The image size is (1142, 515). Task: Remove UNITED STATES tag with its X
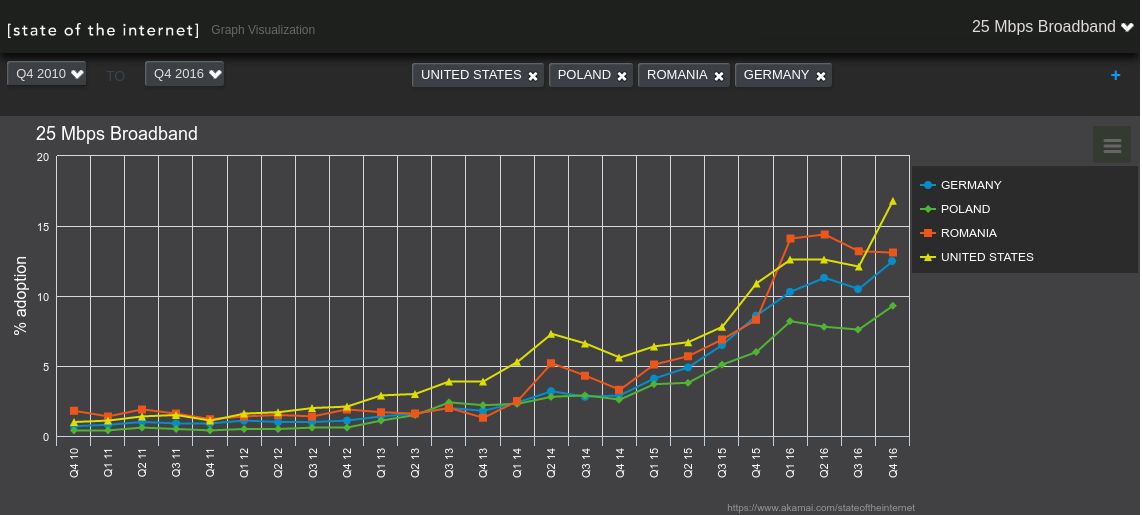coord(533,76)
